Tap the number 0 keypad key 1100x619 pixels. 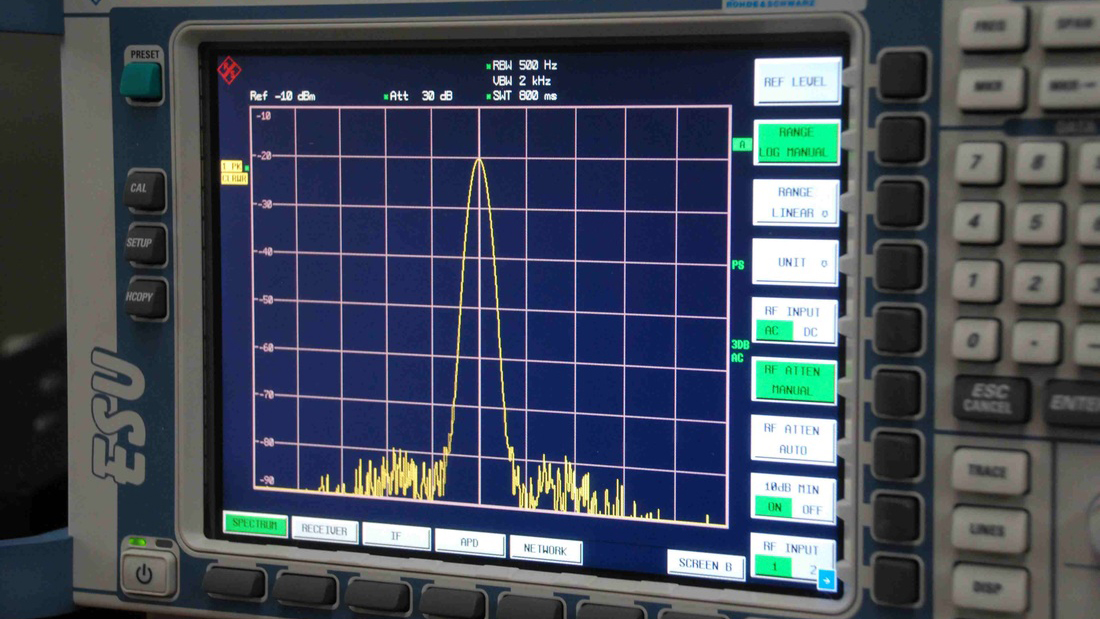pos(974,341)
